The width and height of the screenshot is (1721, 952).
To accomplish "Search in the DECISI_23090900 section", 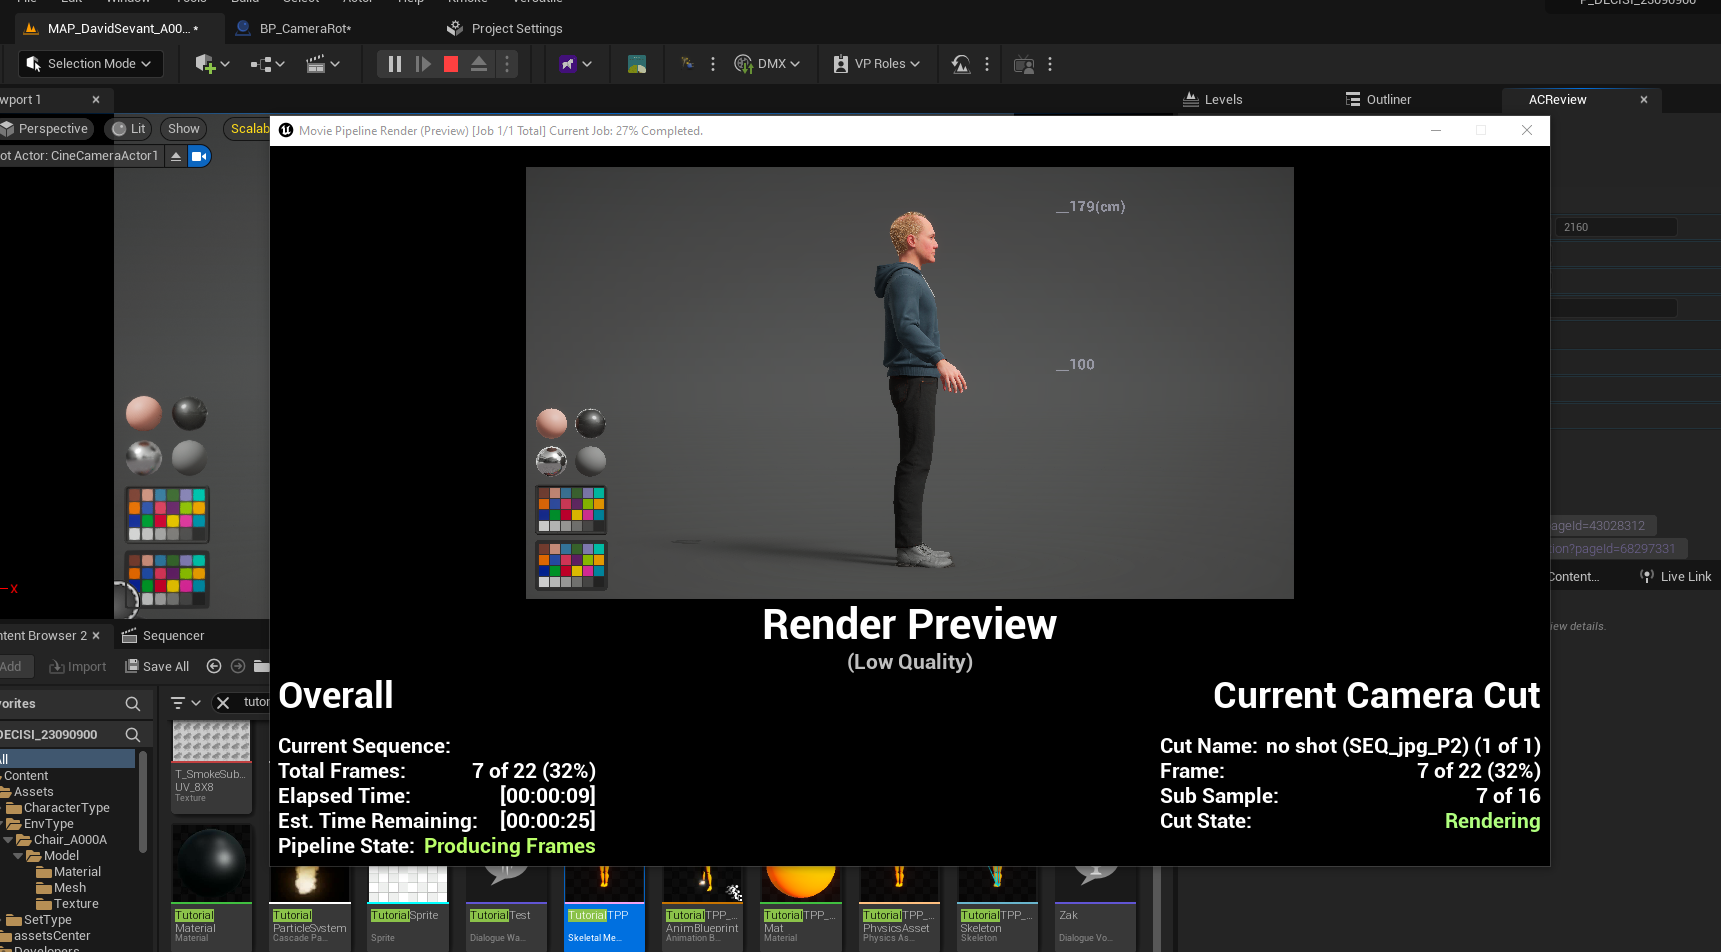I will (x=132, y=735).
